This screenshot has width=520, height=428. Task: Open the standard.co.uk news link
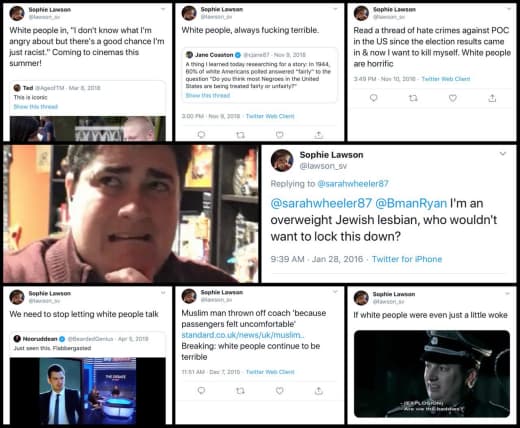click(x=243, y=335)
